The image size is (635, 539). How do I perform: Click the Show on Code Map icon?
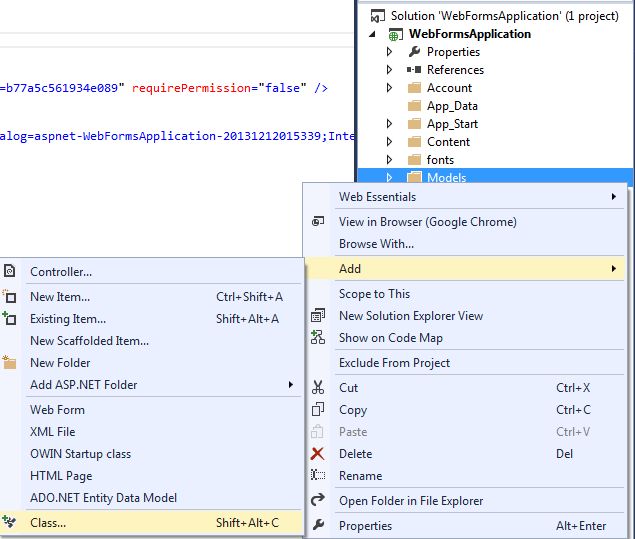click(318, 337)
